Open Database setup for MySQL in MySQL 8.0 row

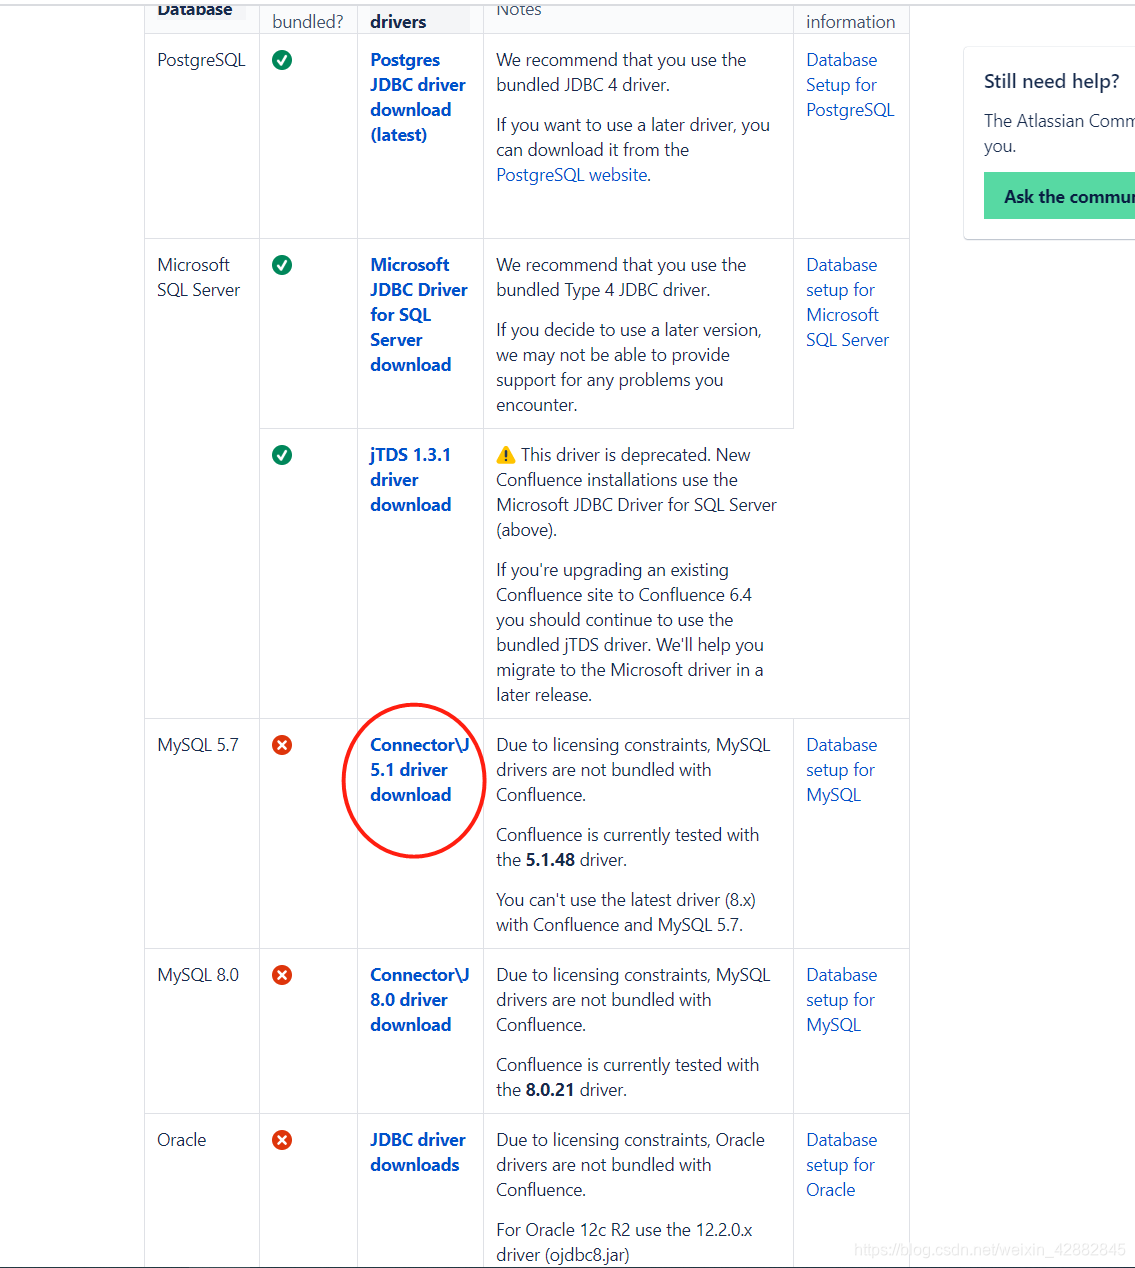click(x=841, y=1000)
